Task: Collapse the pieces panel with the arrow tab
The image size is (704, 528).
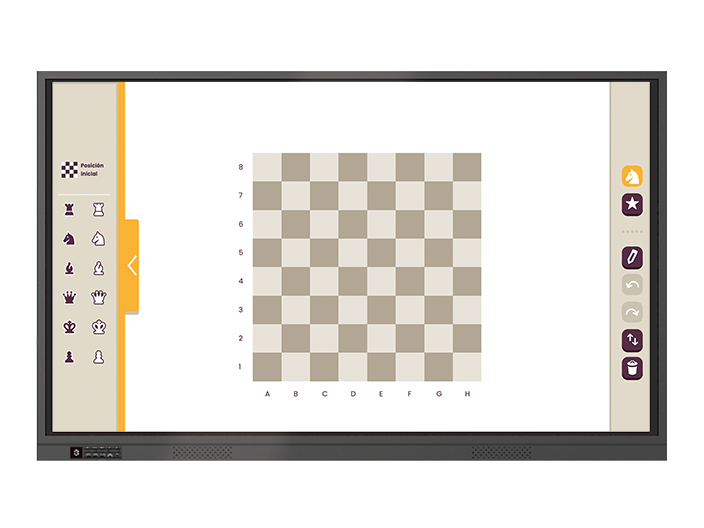Action: tap(132, 266)
